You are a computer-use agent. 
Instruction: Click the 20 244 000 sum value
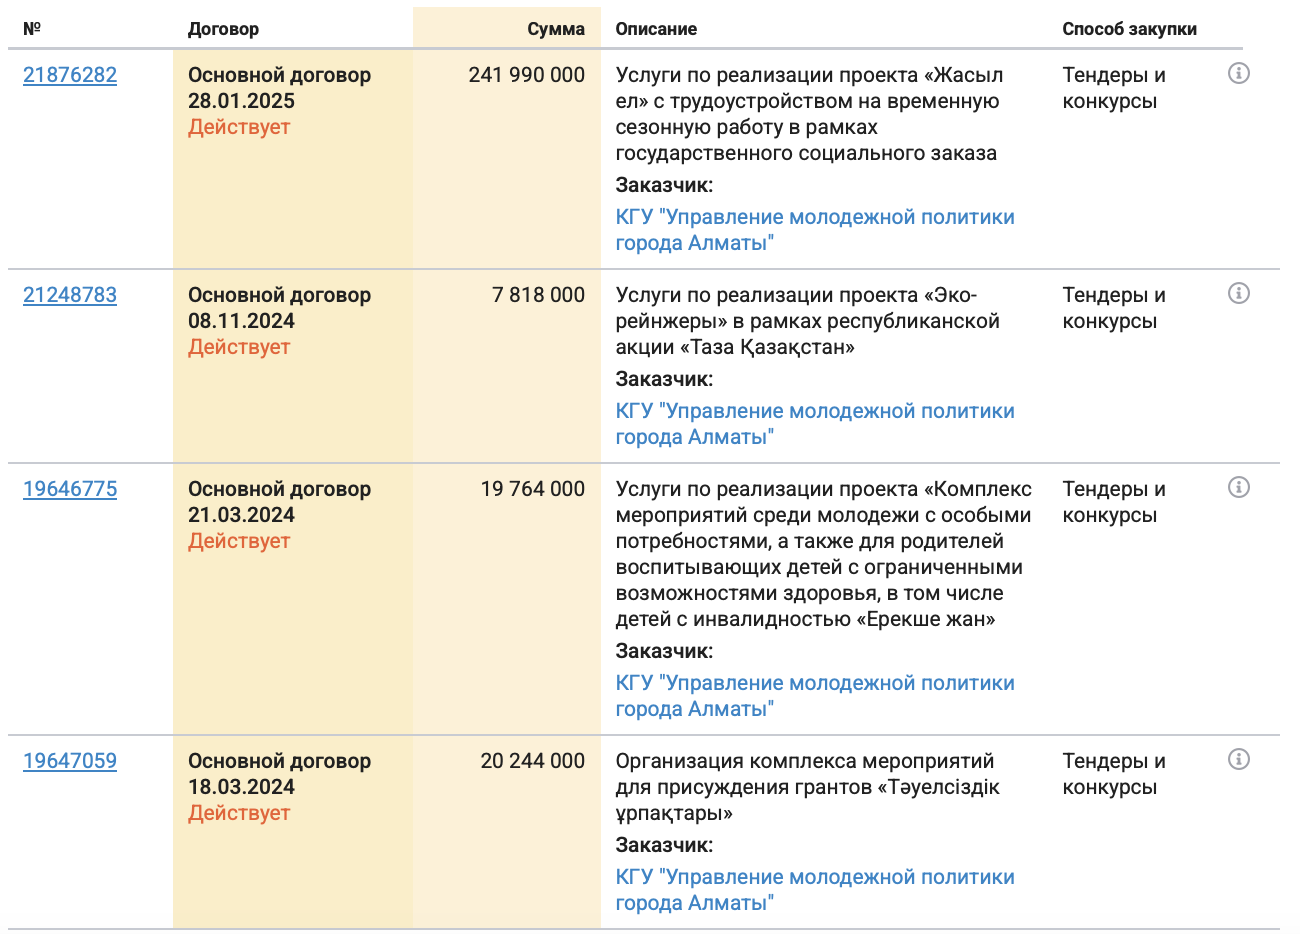coord(532,761)
